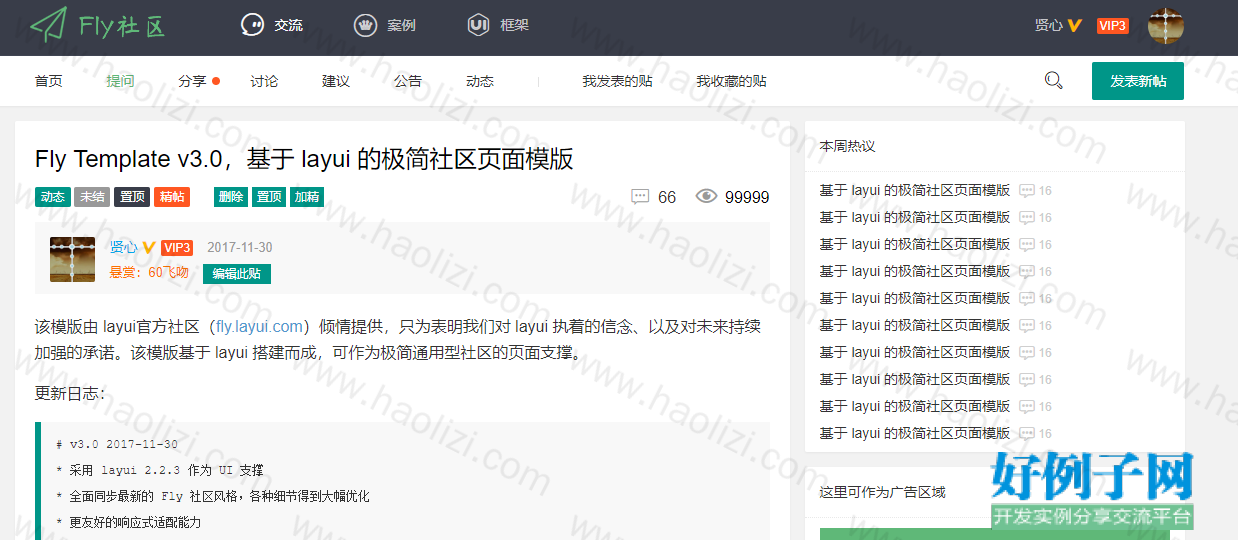Click the black 置顶 badge
Viewport: 1238px width, 540px height.
tap(132, 197)
